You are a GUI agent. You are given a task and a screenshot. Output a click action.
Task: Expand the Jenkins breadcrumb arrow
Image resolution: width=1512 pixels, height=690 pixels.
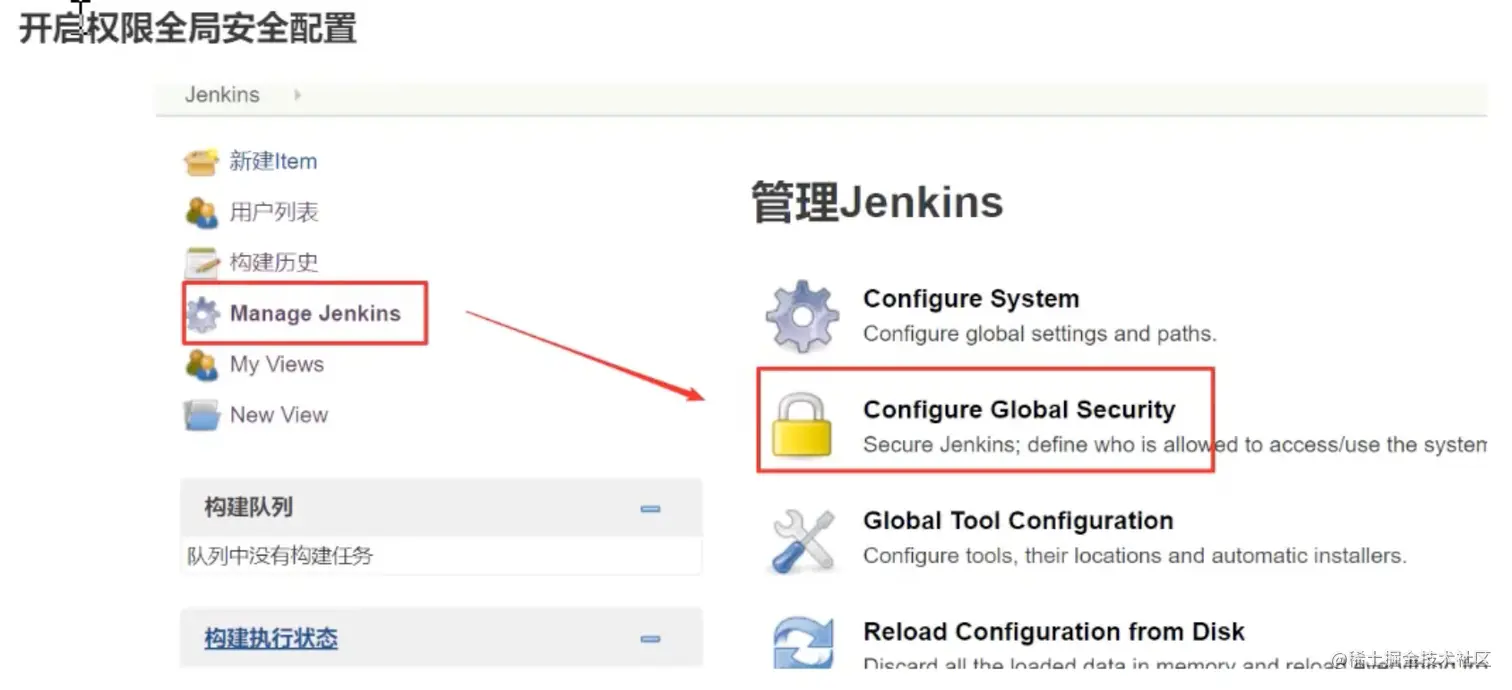pos(297,95)
